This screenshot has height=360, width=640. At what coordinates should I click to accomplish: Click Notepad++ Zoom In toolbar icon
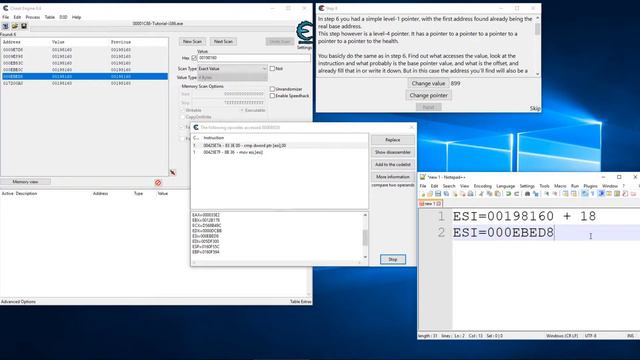(546, 194)
